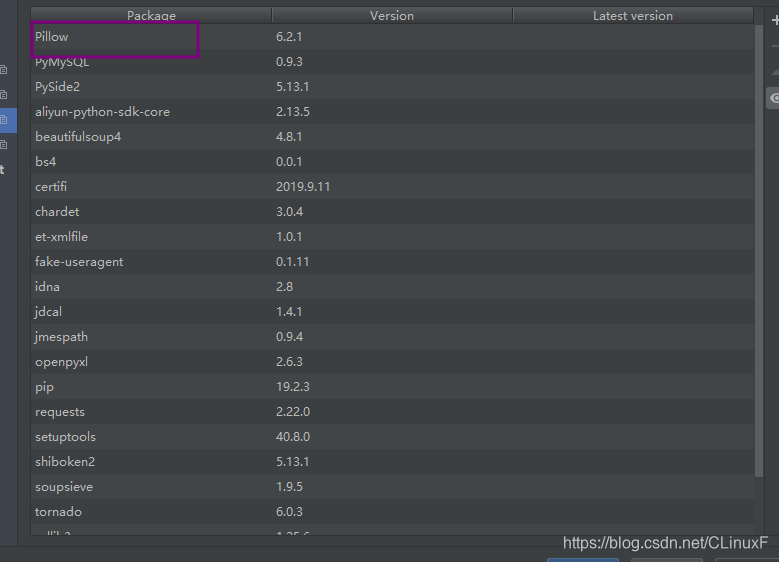
Task: Click certifi's version 2019.9.11
Action: [303, 187]
